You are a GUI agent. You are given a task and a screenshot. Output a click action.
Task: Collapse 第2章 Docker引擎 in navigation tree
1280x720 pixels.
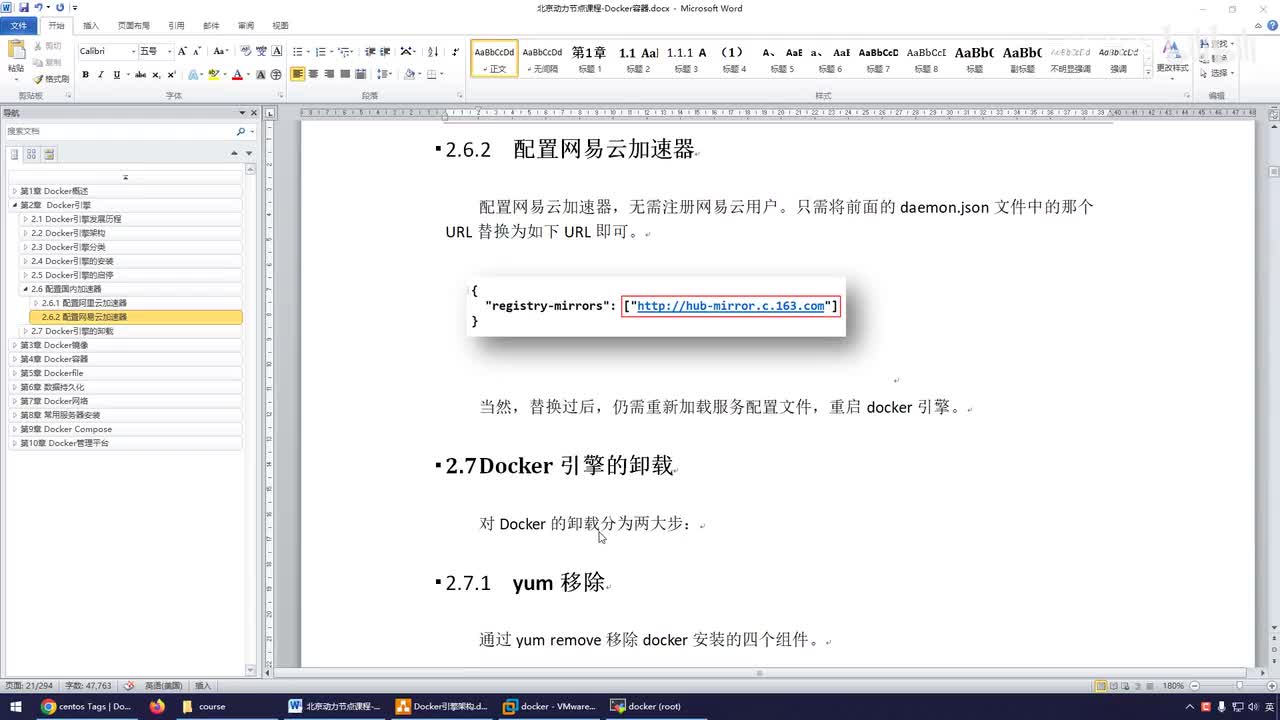coord(14,205)
